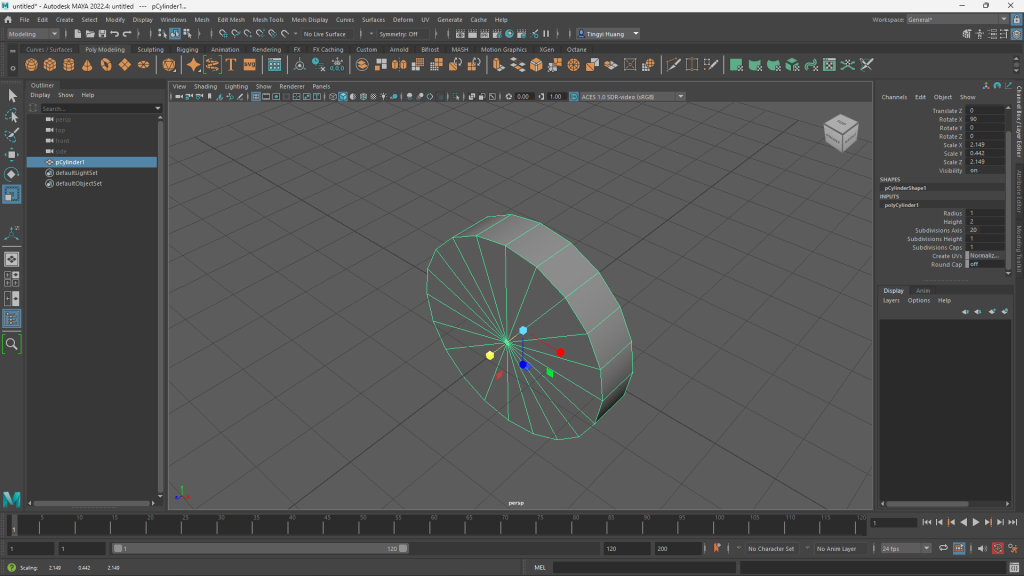
Task: Open the Symmetry Off dropdown
Action: click(404, 34)
